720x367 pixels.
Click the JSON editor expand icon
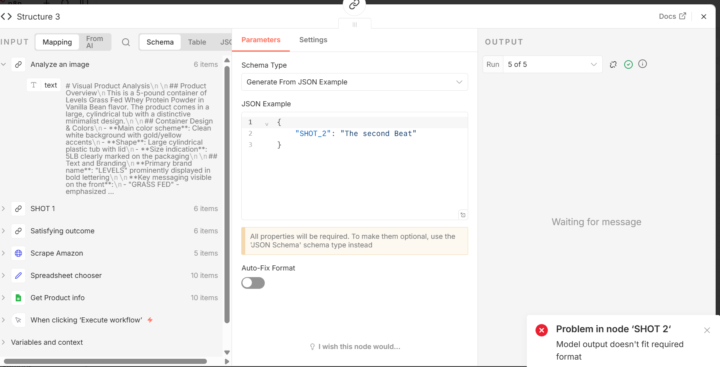click(462, 215)
